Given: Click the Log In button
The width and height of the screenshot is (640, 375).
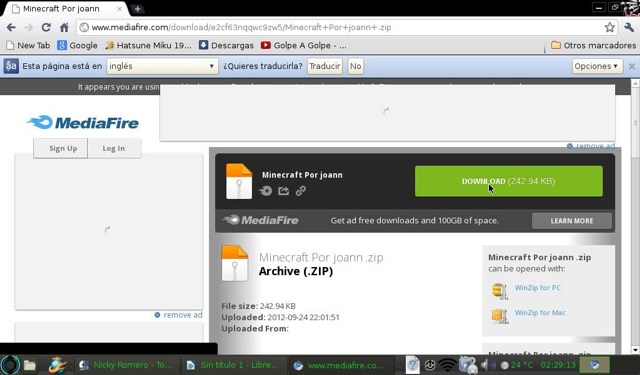Looking at the screenshot, I should 114,148.
